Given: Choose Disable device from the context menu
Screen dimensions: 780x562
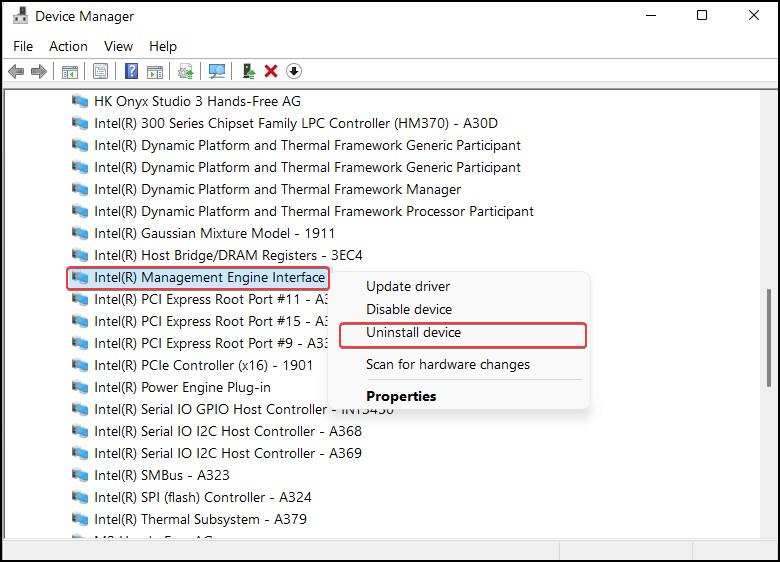Looking at the screenshot, I should coord(409,309).
